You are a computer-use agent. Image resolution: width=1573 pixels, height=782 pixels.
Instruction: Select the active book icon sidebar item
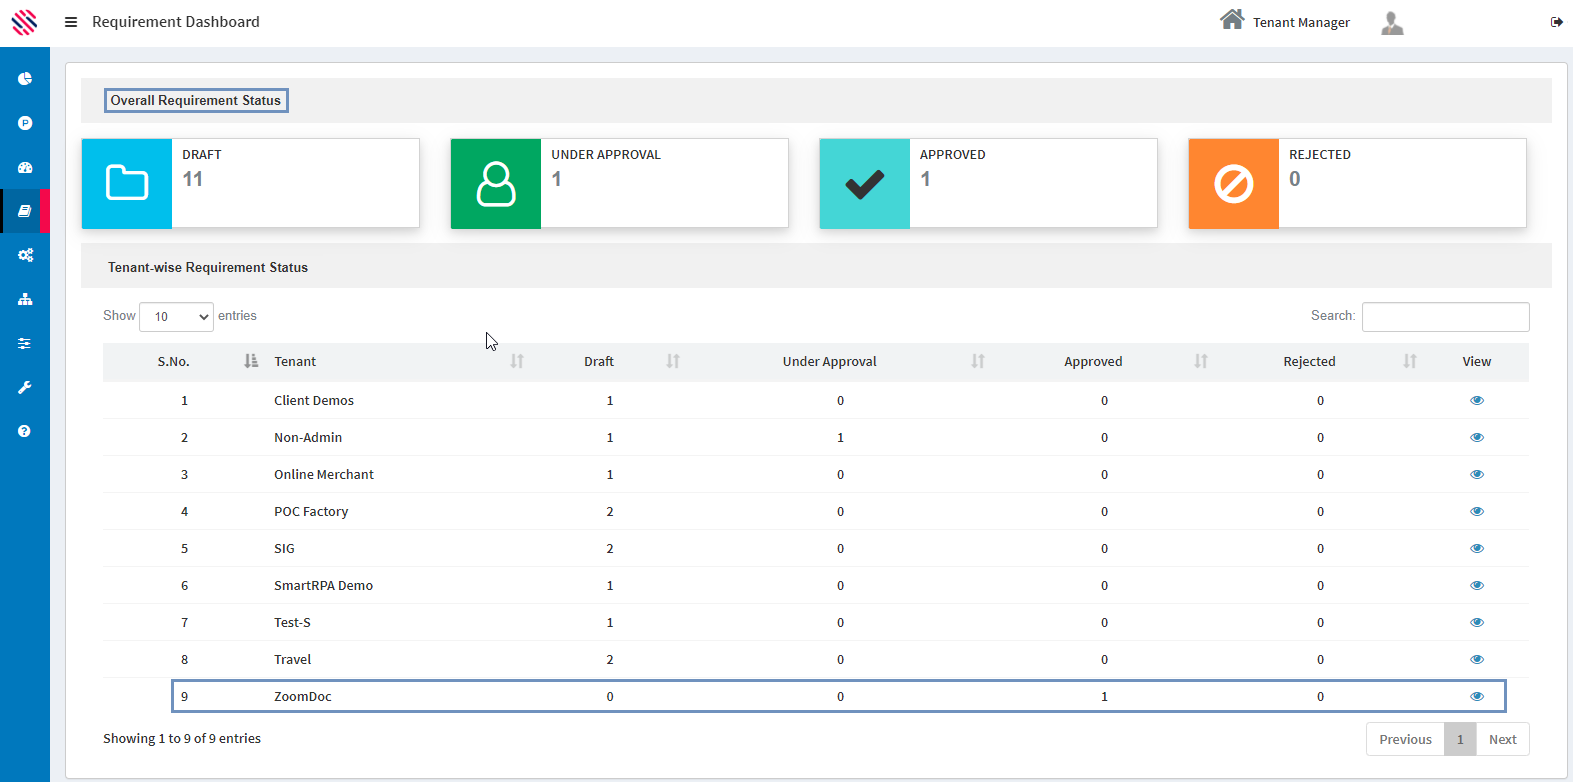(25, 211)
